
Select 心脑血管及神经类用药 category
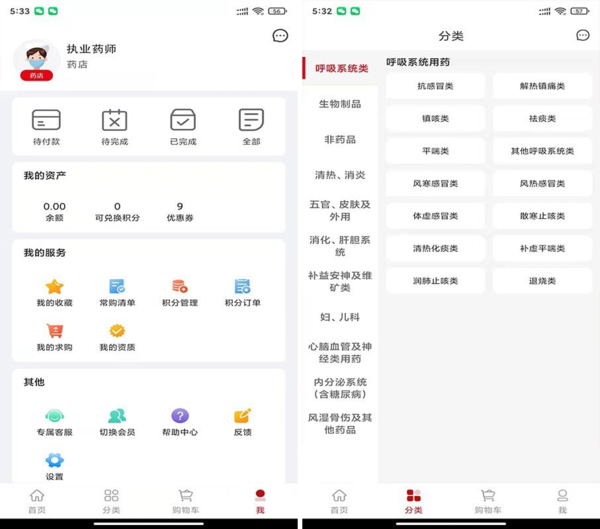click(340, 353)
